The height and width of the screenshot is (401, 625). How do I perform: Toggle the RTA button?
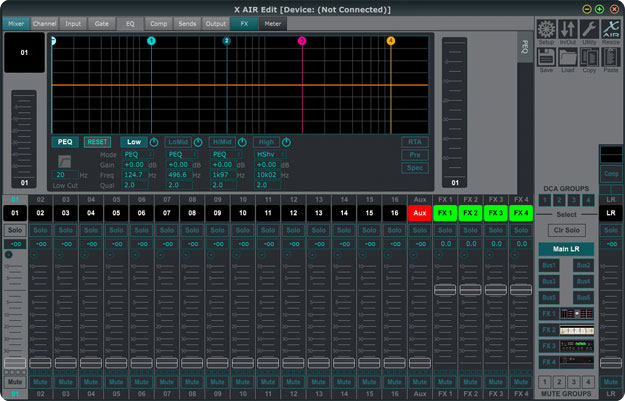(415, 142)
